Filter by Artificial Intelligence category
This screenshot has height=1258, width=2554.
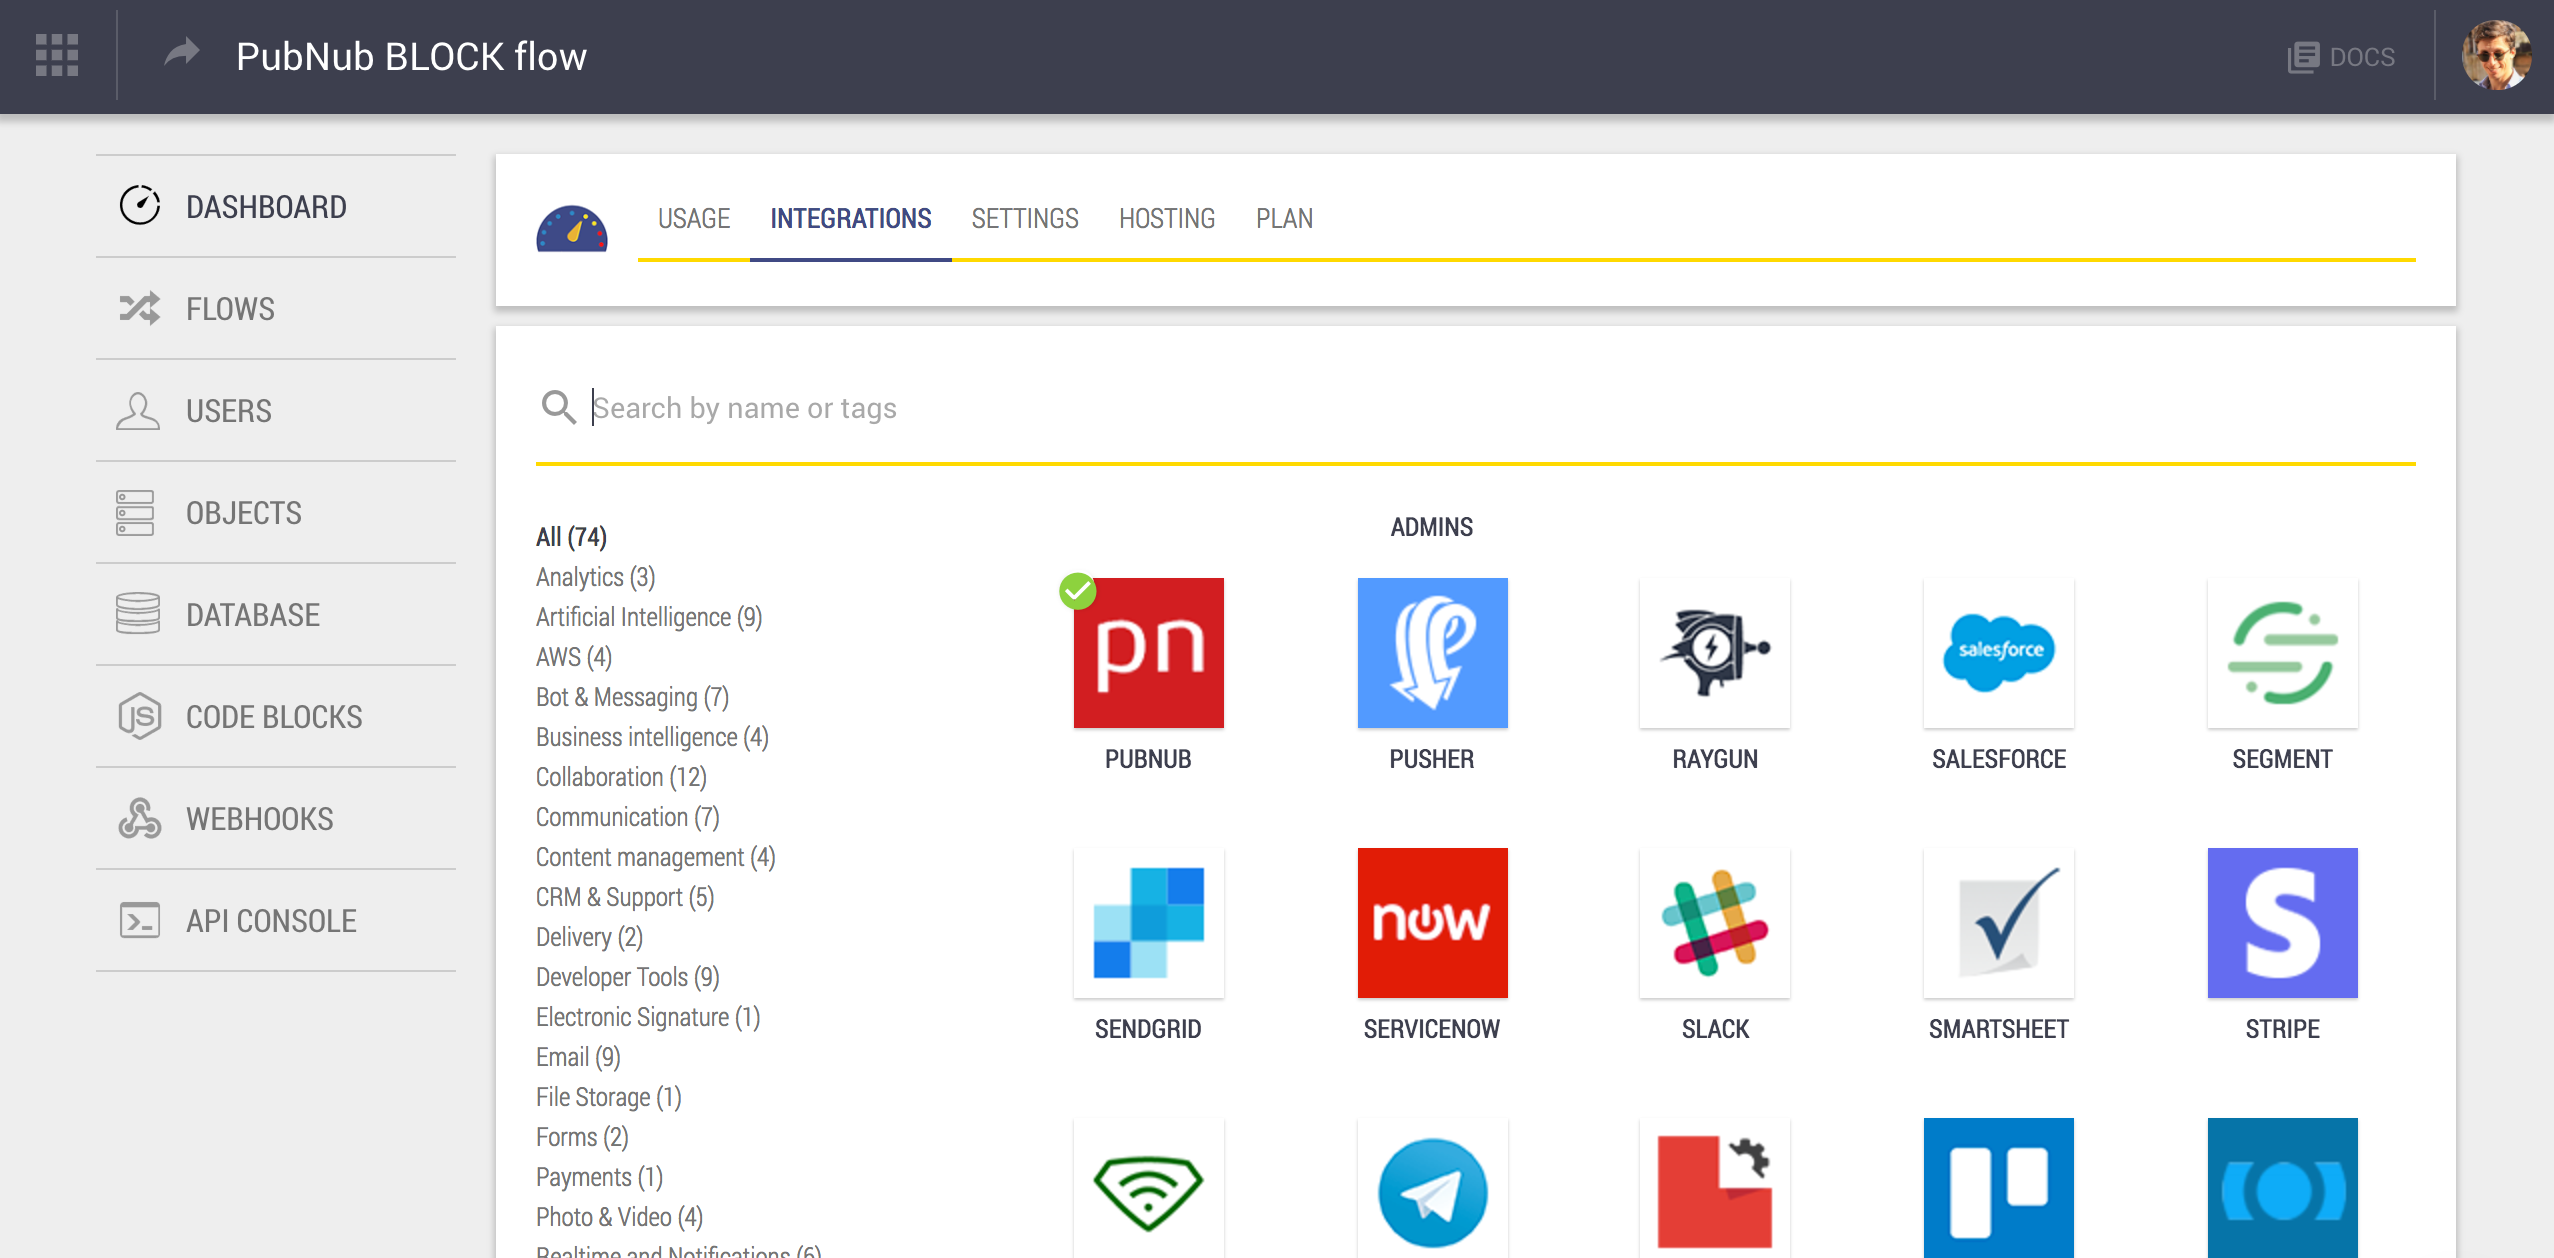(x=648, y=617)
